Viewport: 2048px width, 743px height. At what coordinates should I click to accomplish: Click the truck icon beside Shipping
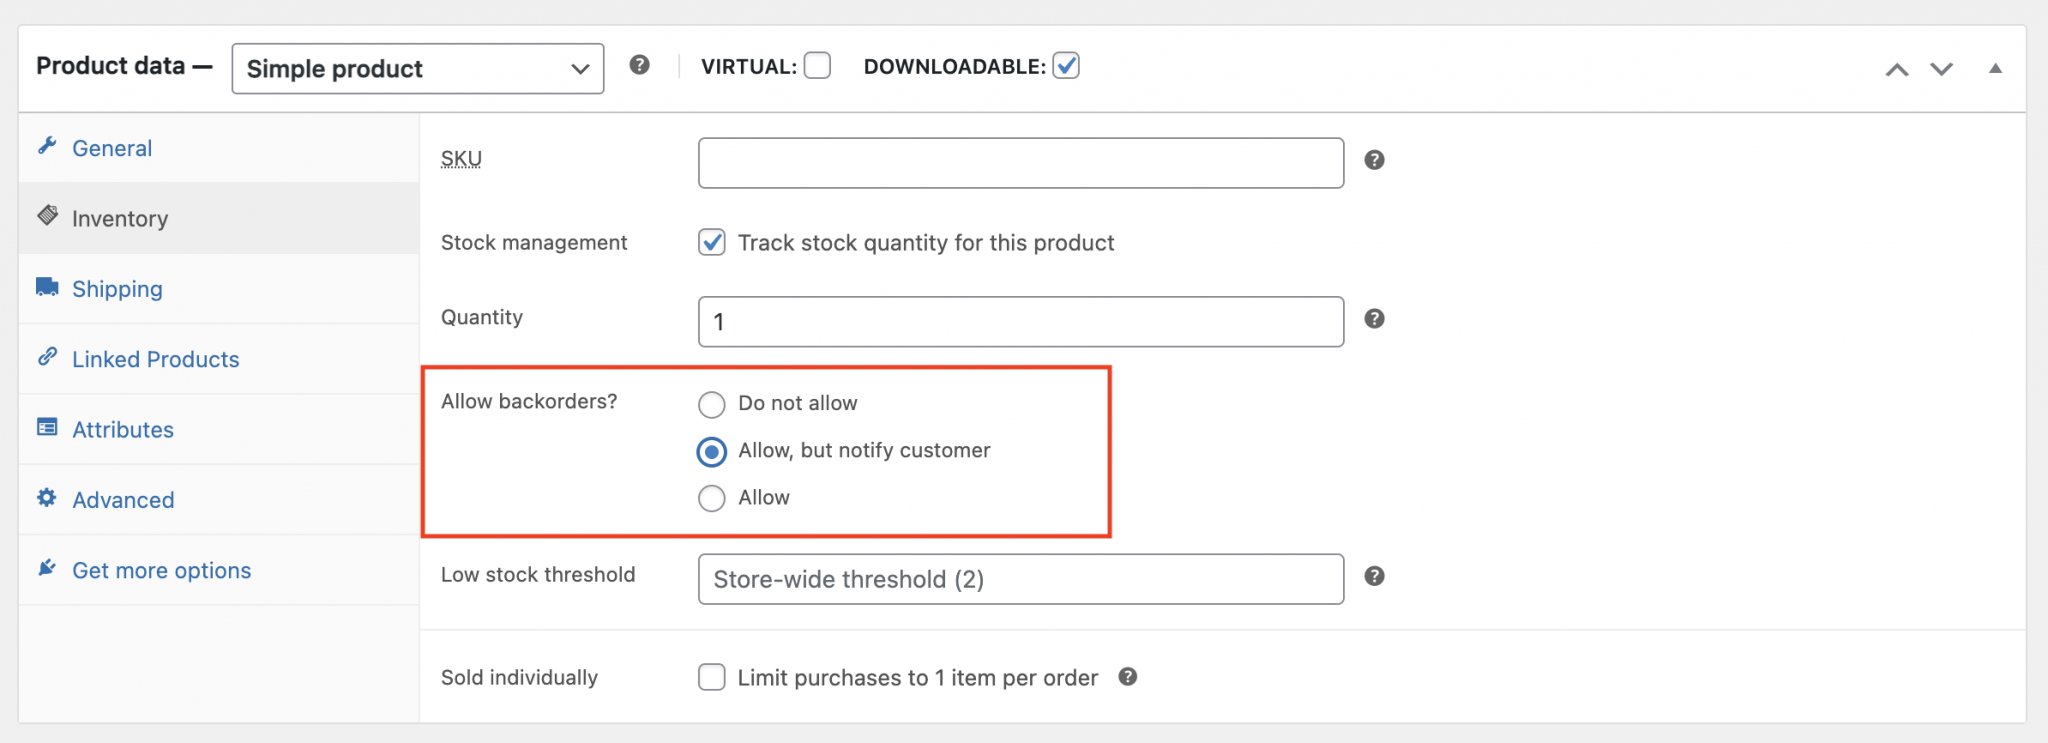(x=46, y=288)
